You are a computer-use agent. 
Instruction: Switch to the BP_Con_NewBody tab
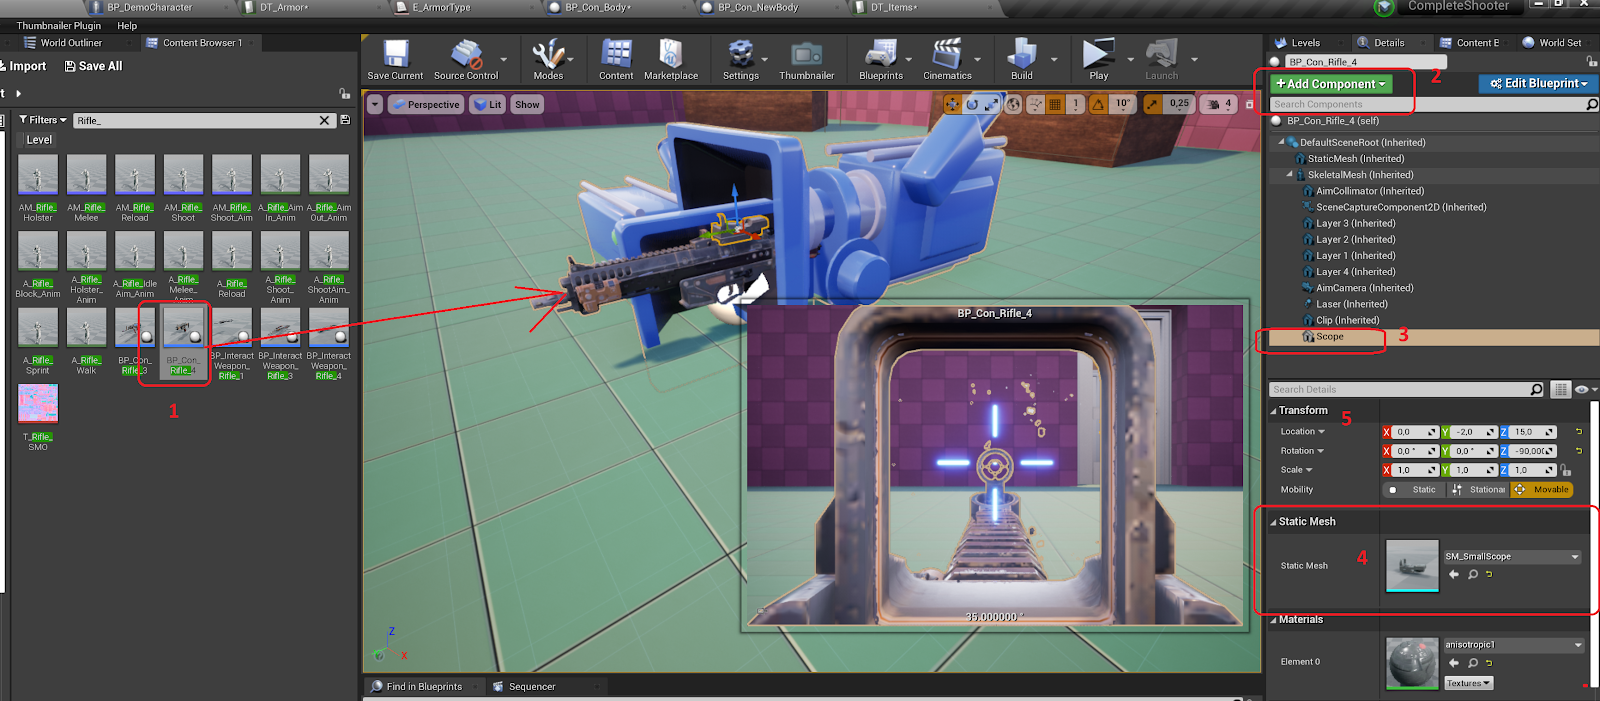click(757, 7)
